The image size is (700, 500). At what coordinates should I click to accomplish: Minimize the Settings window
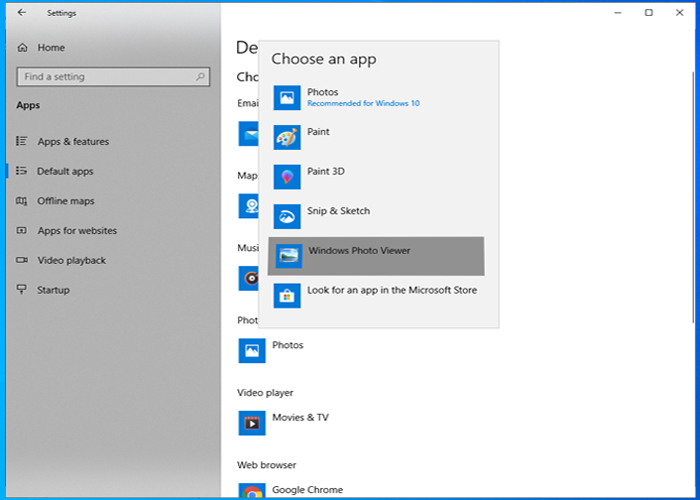pyautogui.click(x=618, y=12)
